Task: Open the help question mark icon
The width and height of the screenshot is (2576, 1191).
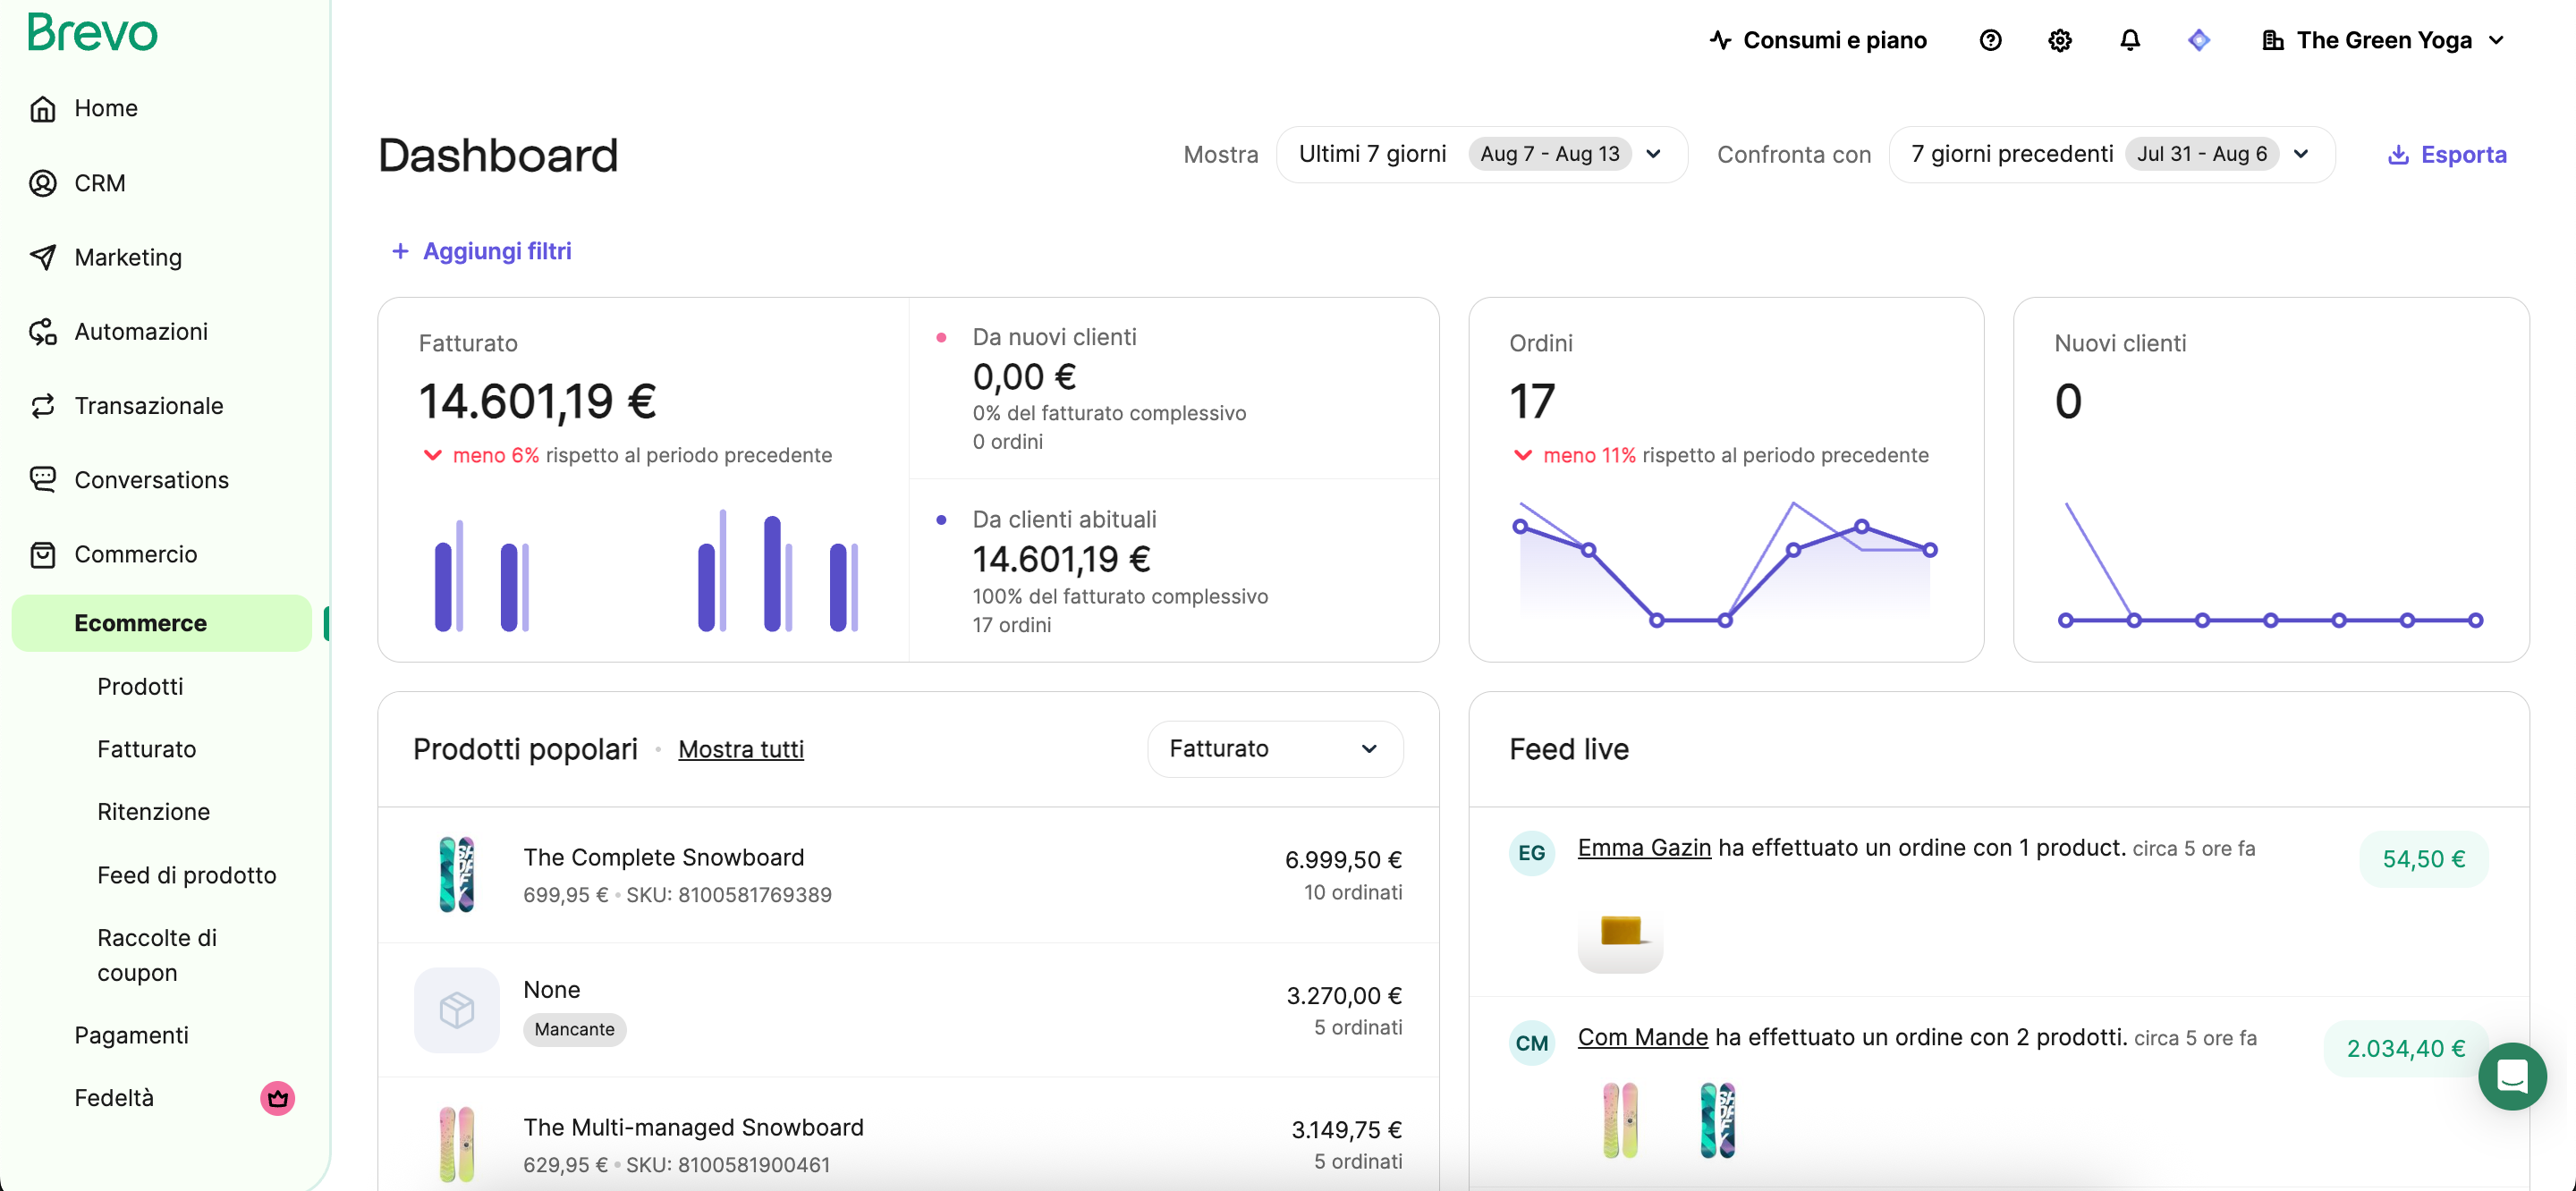Action: [x=1990, y=40]
